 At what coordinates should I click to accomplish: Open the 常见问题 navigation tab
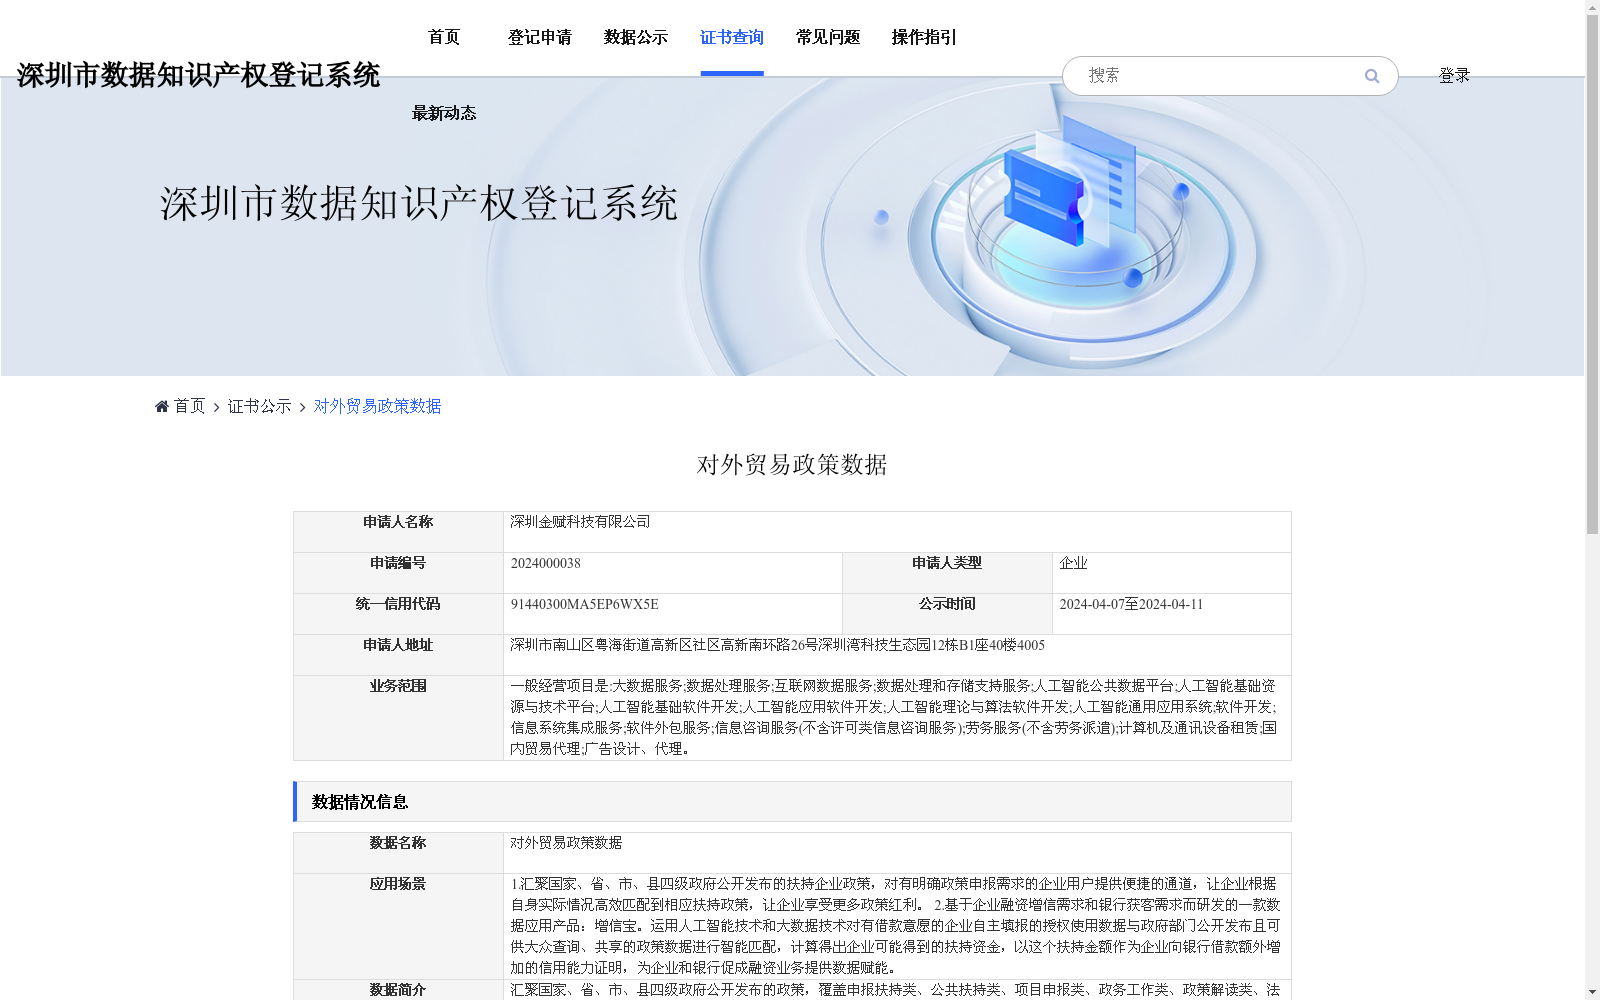tap(828, 37)
